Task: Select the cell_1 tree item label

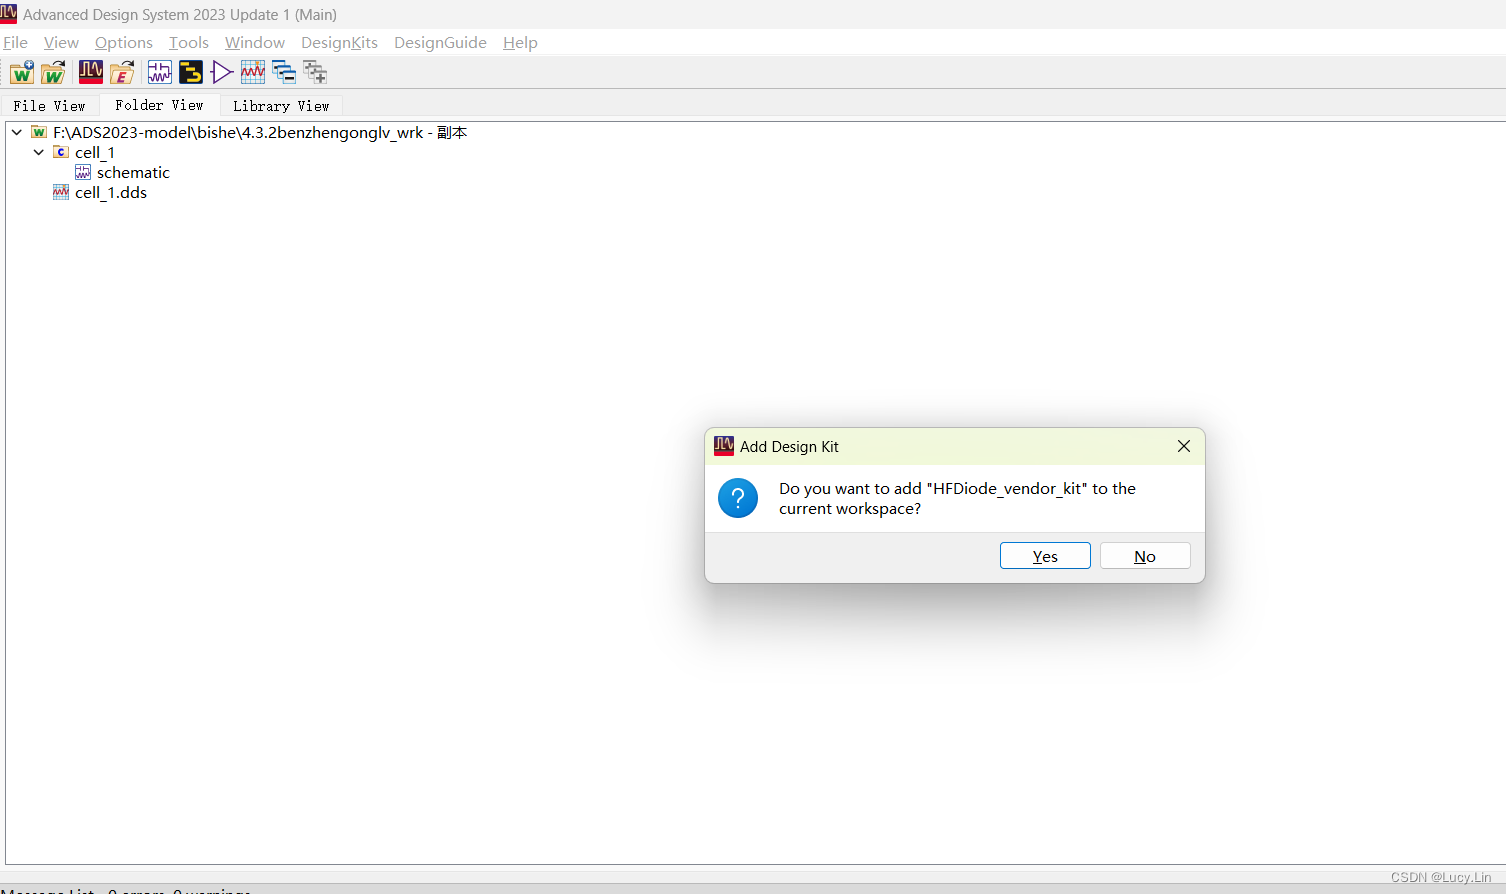Action: tap(95, 152)
